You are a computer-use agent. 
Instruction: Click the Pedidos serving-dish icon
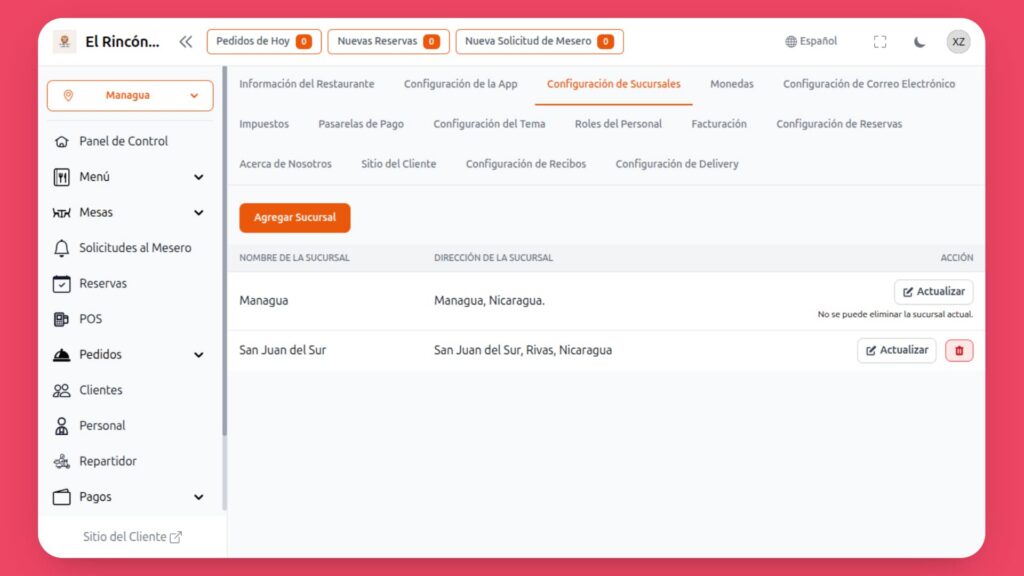61,355
